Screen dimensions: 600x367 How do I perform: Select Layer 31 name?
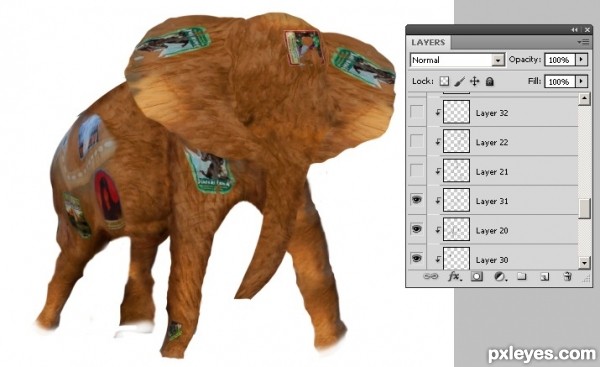(x=492, y=201)
